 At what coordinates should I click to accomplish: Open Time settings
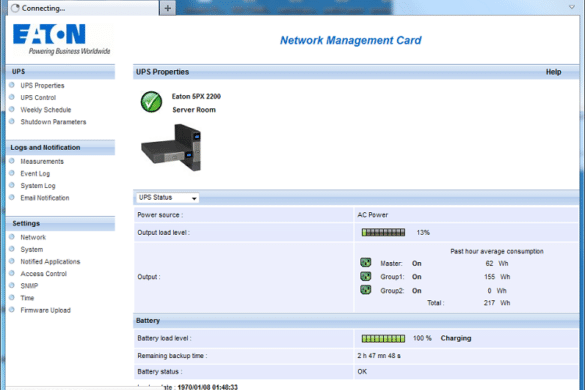click(x=27, y=298)
